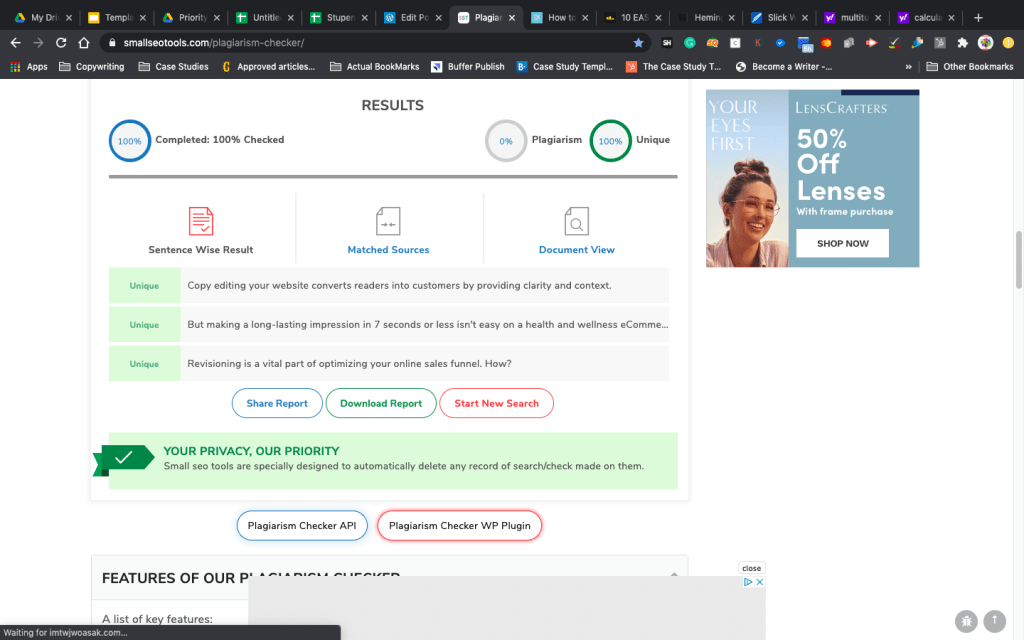Click the address bar to edit URL
The image size is (1024, 640).
(300, 42)
